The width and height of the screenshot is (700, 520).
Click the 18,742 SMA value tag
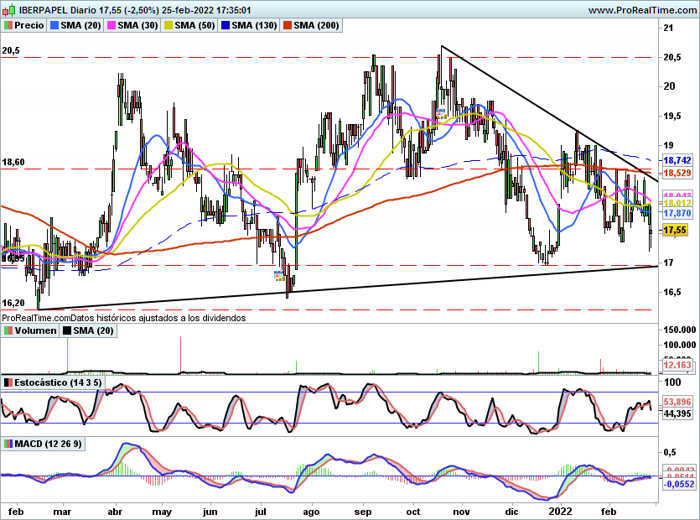677,160
